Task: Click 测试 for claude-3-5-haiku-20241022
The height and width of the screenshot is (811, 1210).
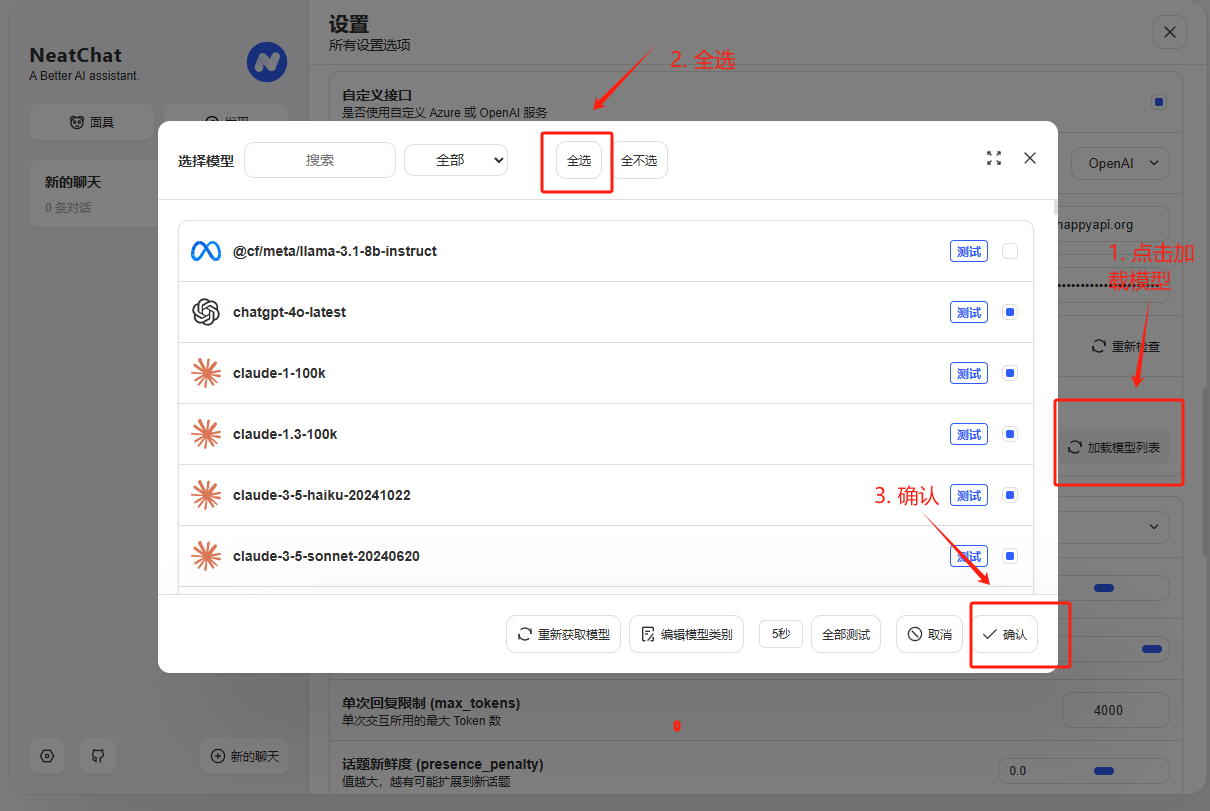Action: coord(968,495)
